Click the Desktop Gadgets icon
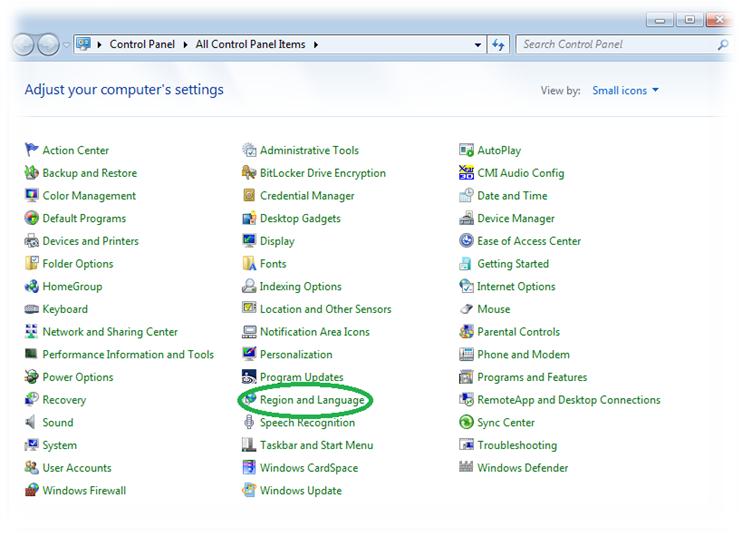741x536 pixels. [x=249, y=218]
